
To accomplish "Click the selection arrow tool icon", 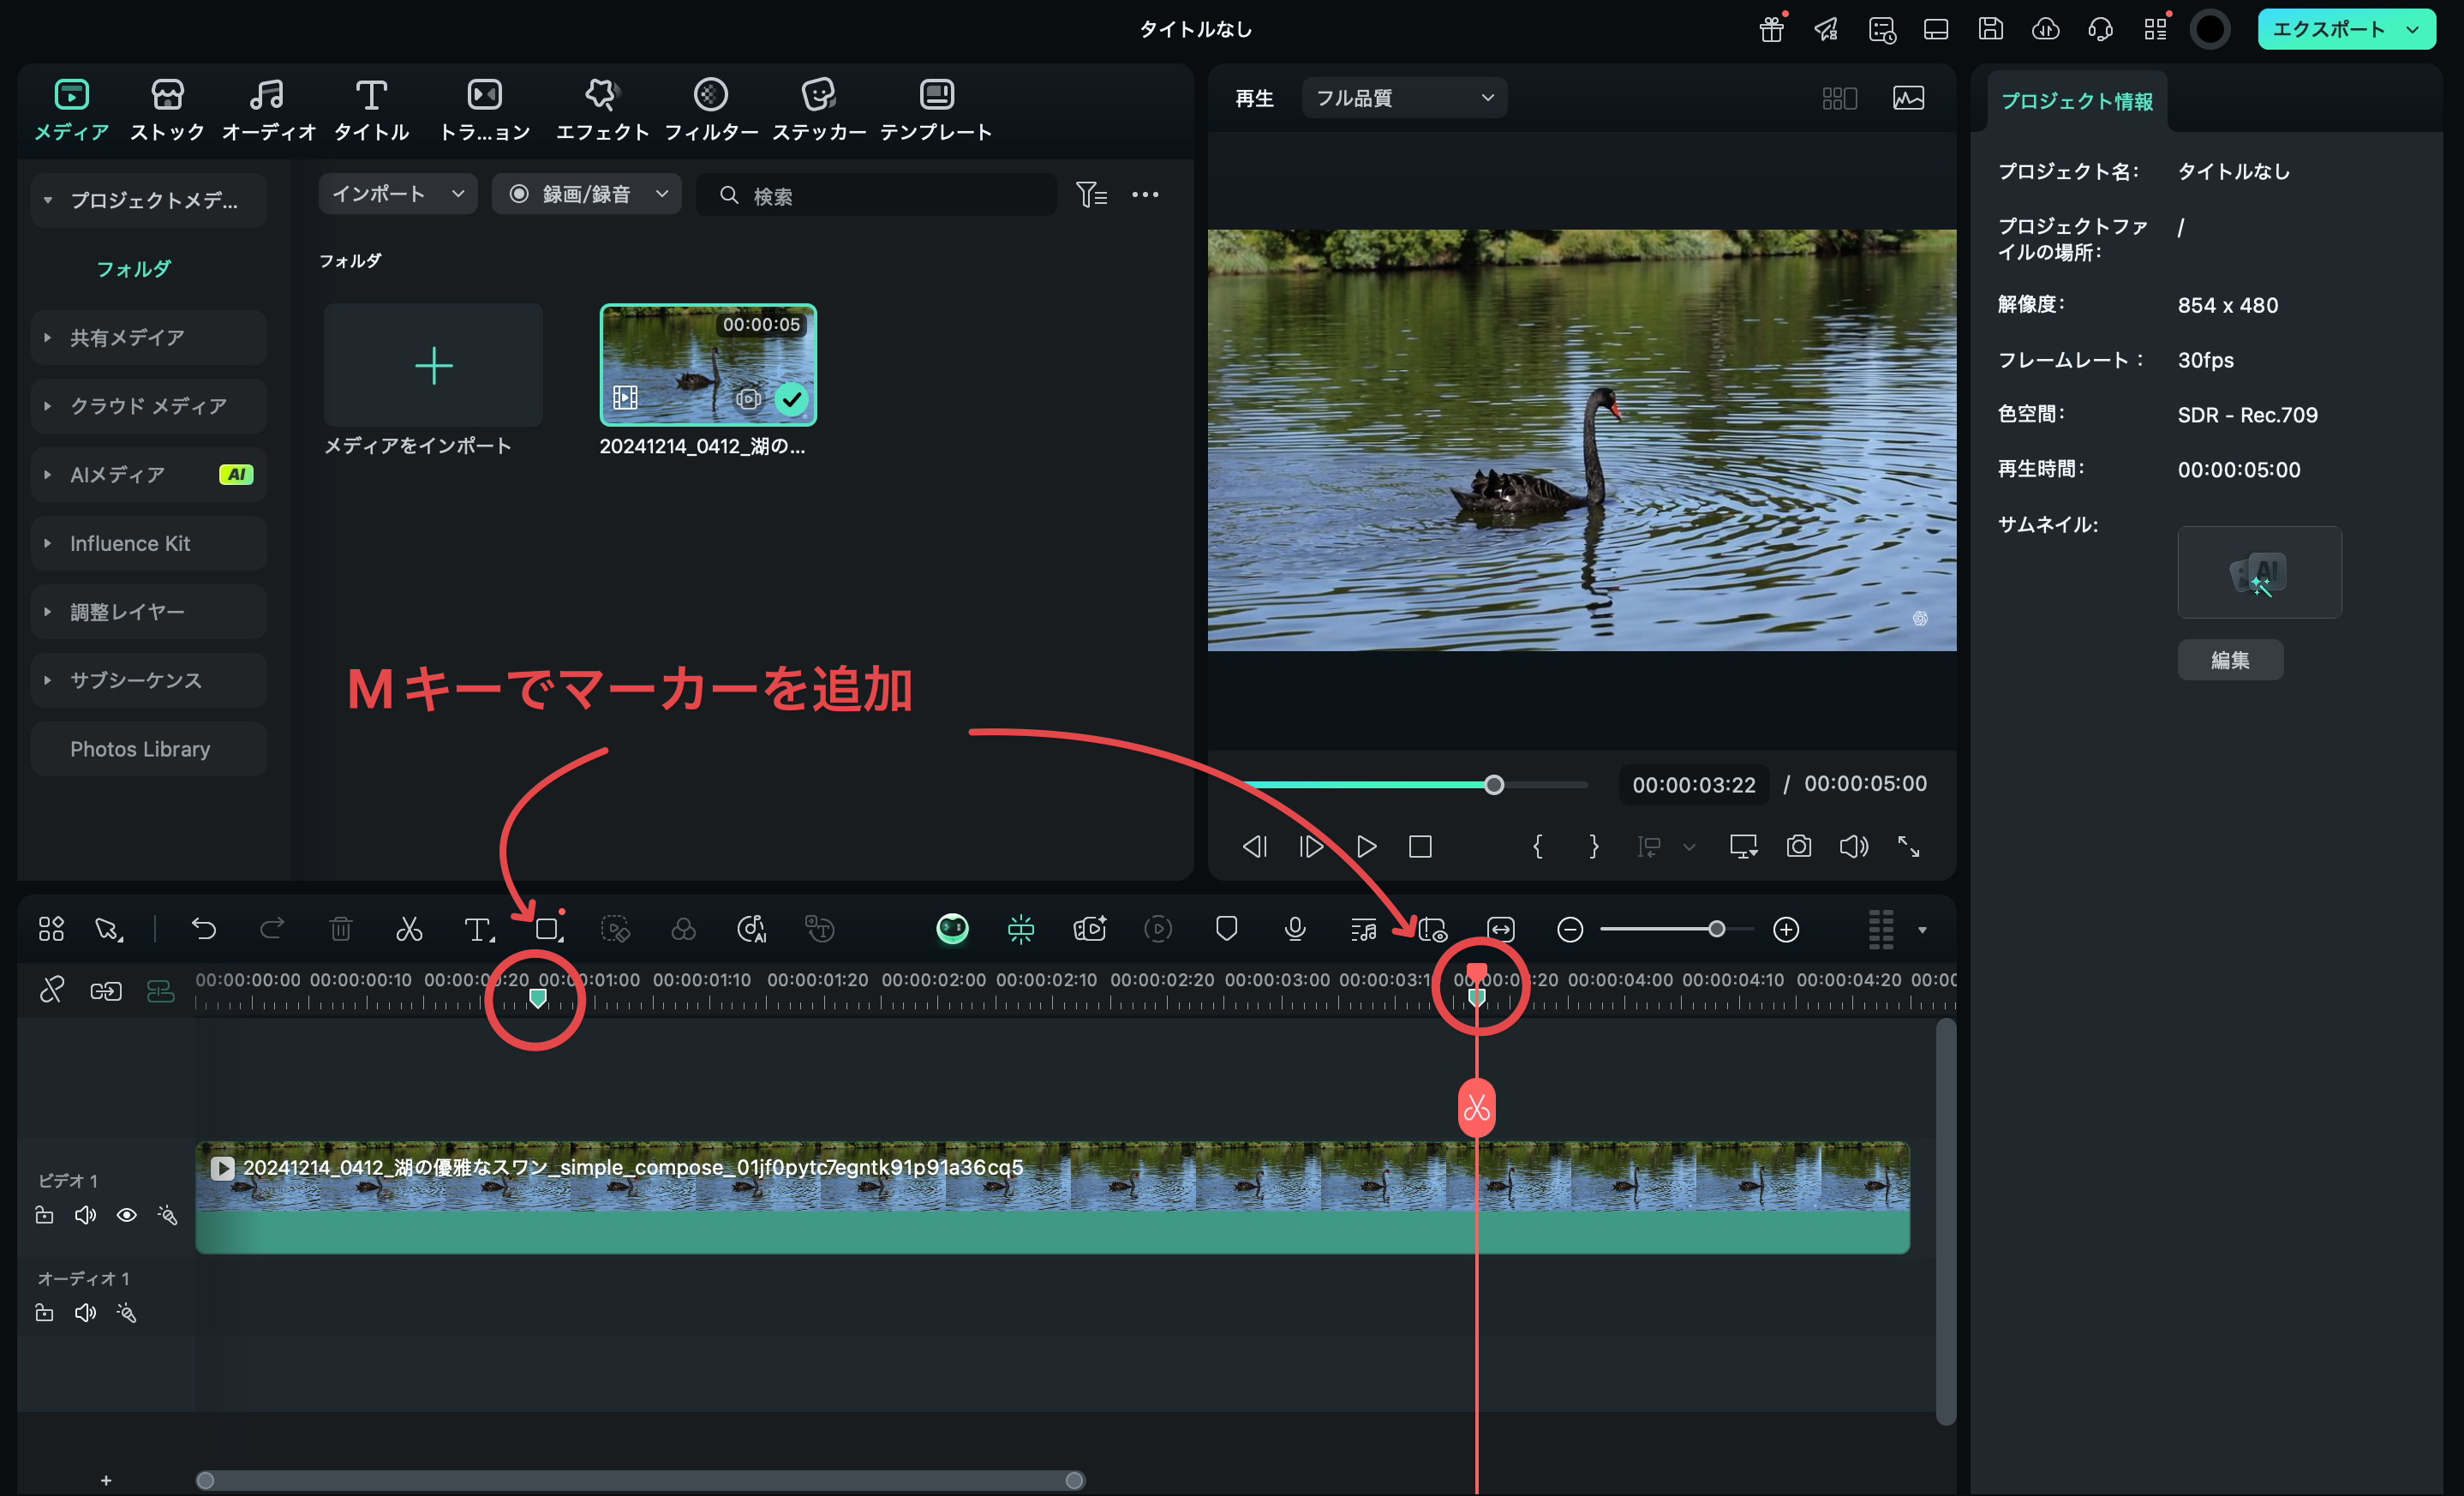I will (x=108, y=929).
